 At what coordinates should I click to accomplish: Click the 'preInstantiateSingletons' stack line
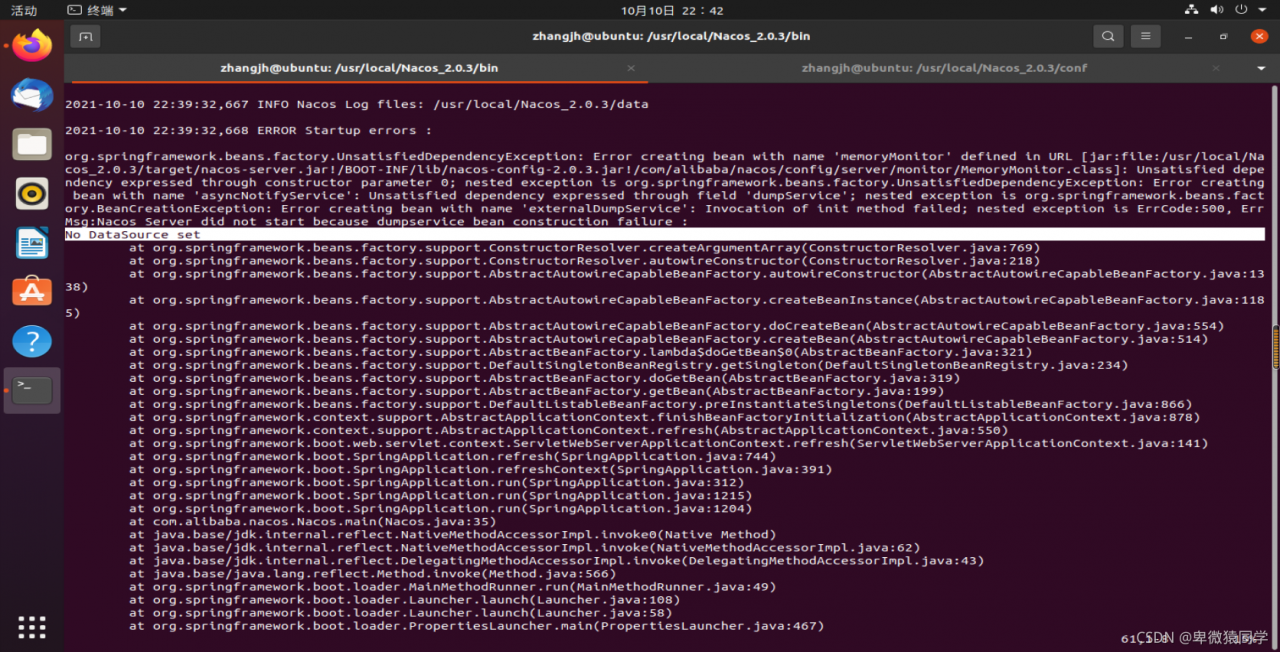click(660, 405)
